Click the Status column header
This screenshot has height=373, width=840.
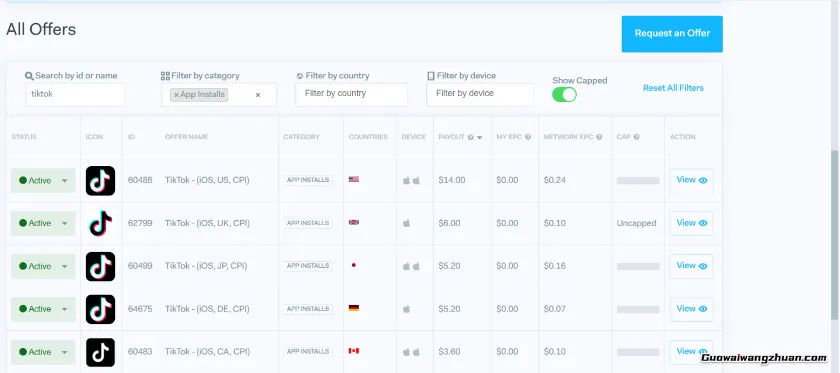coord(24,137)
